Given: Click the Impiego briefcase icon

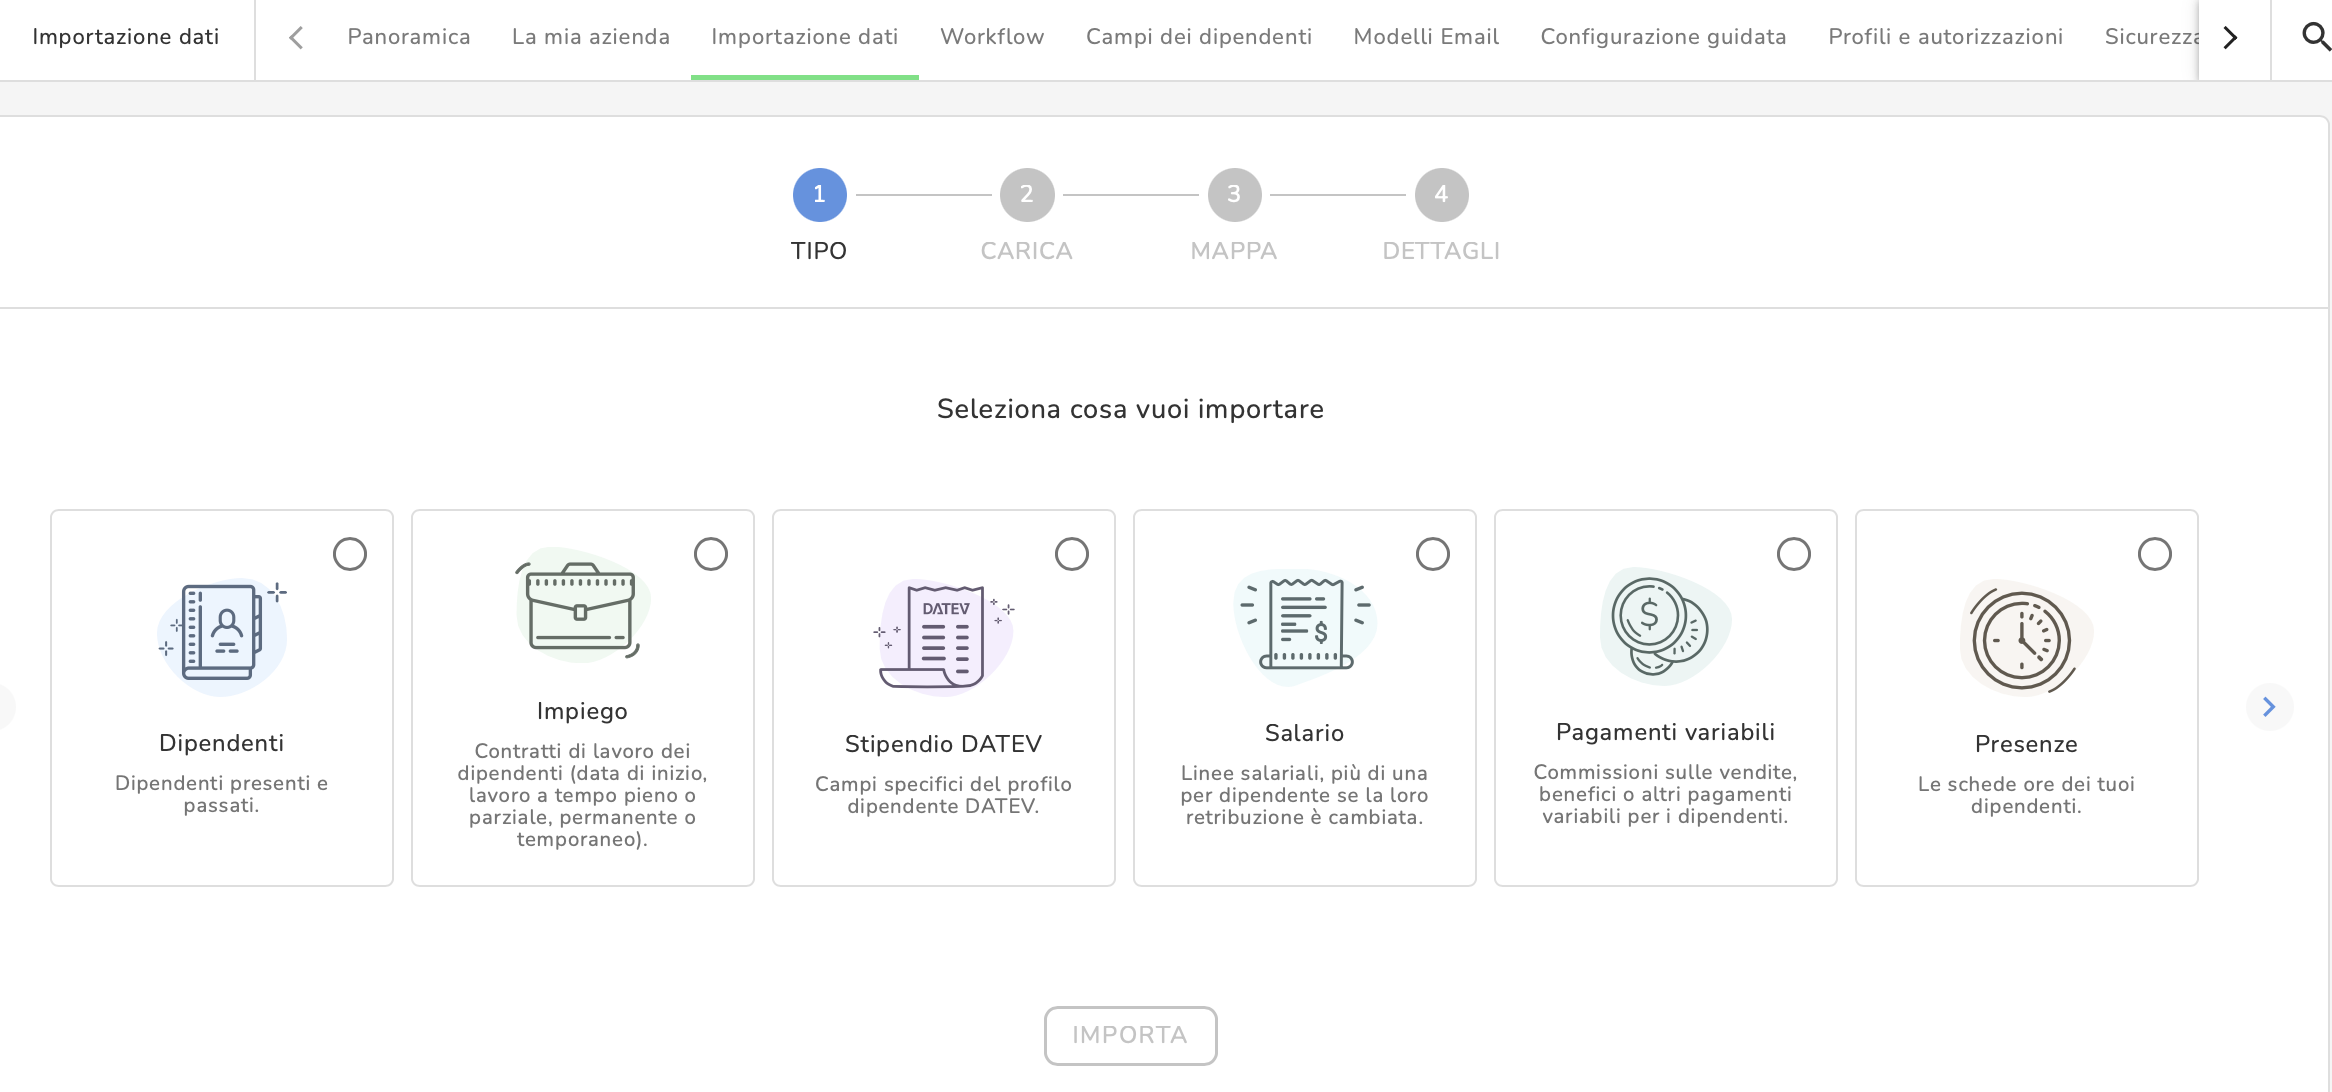Looking at the screenshot, I should pos(582,608).
